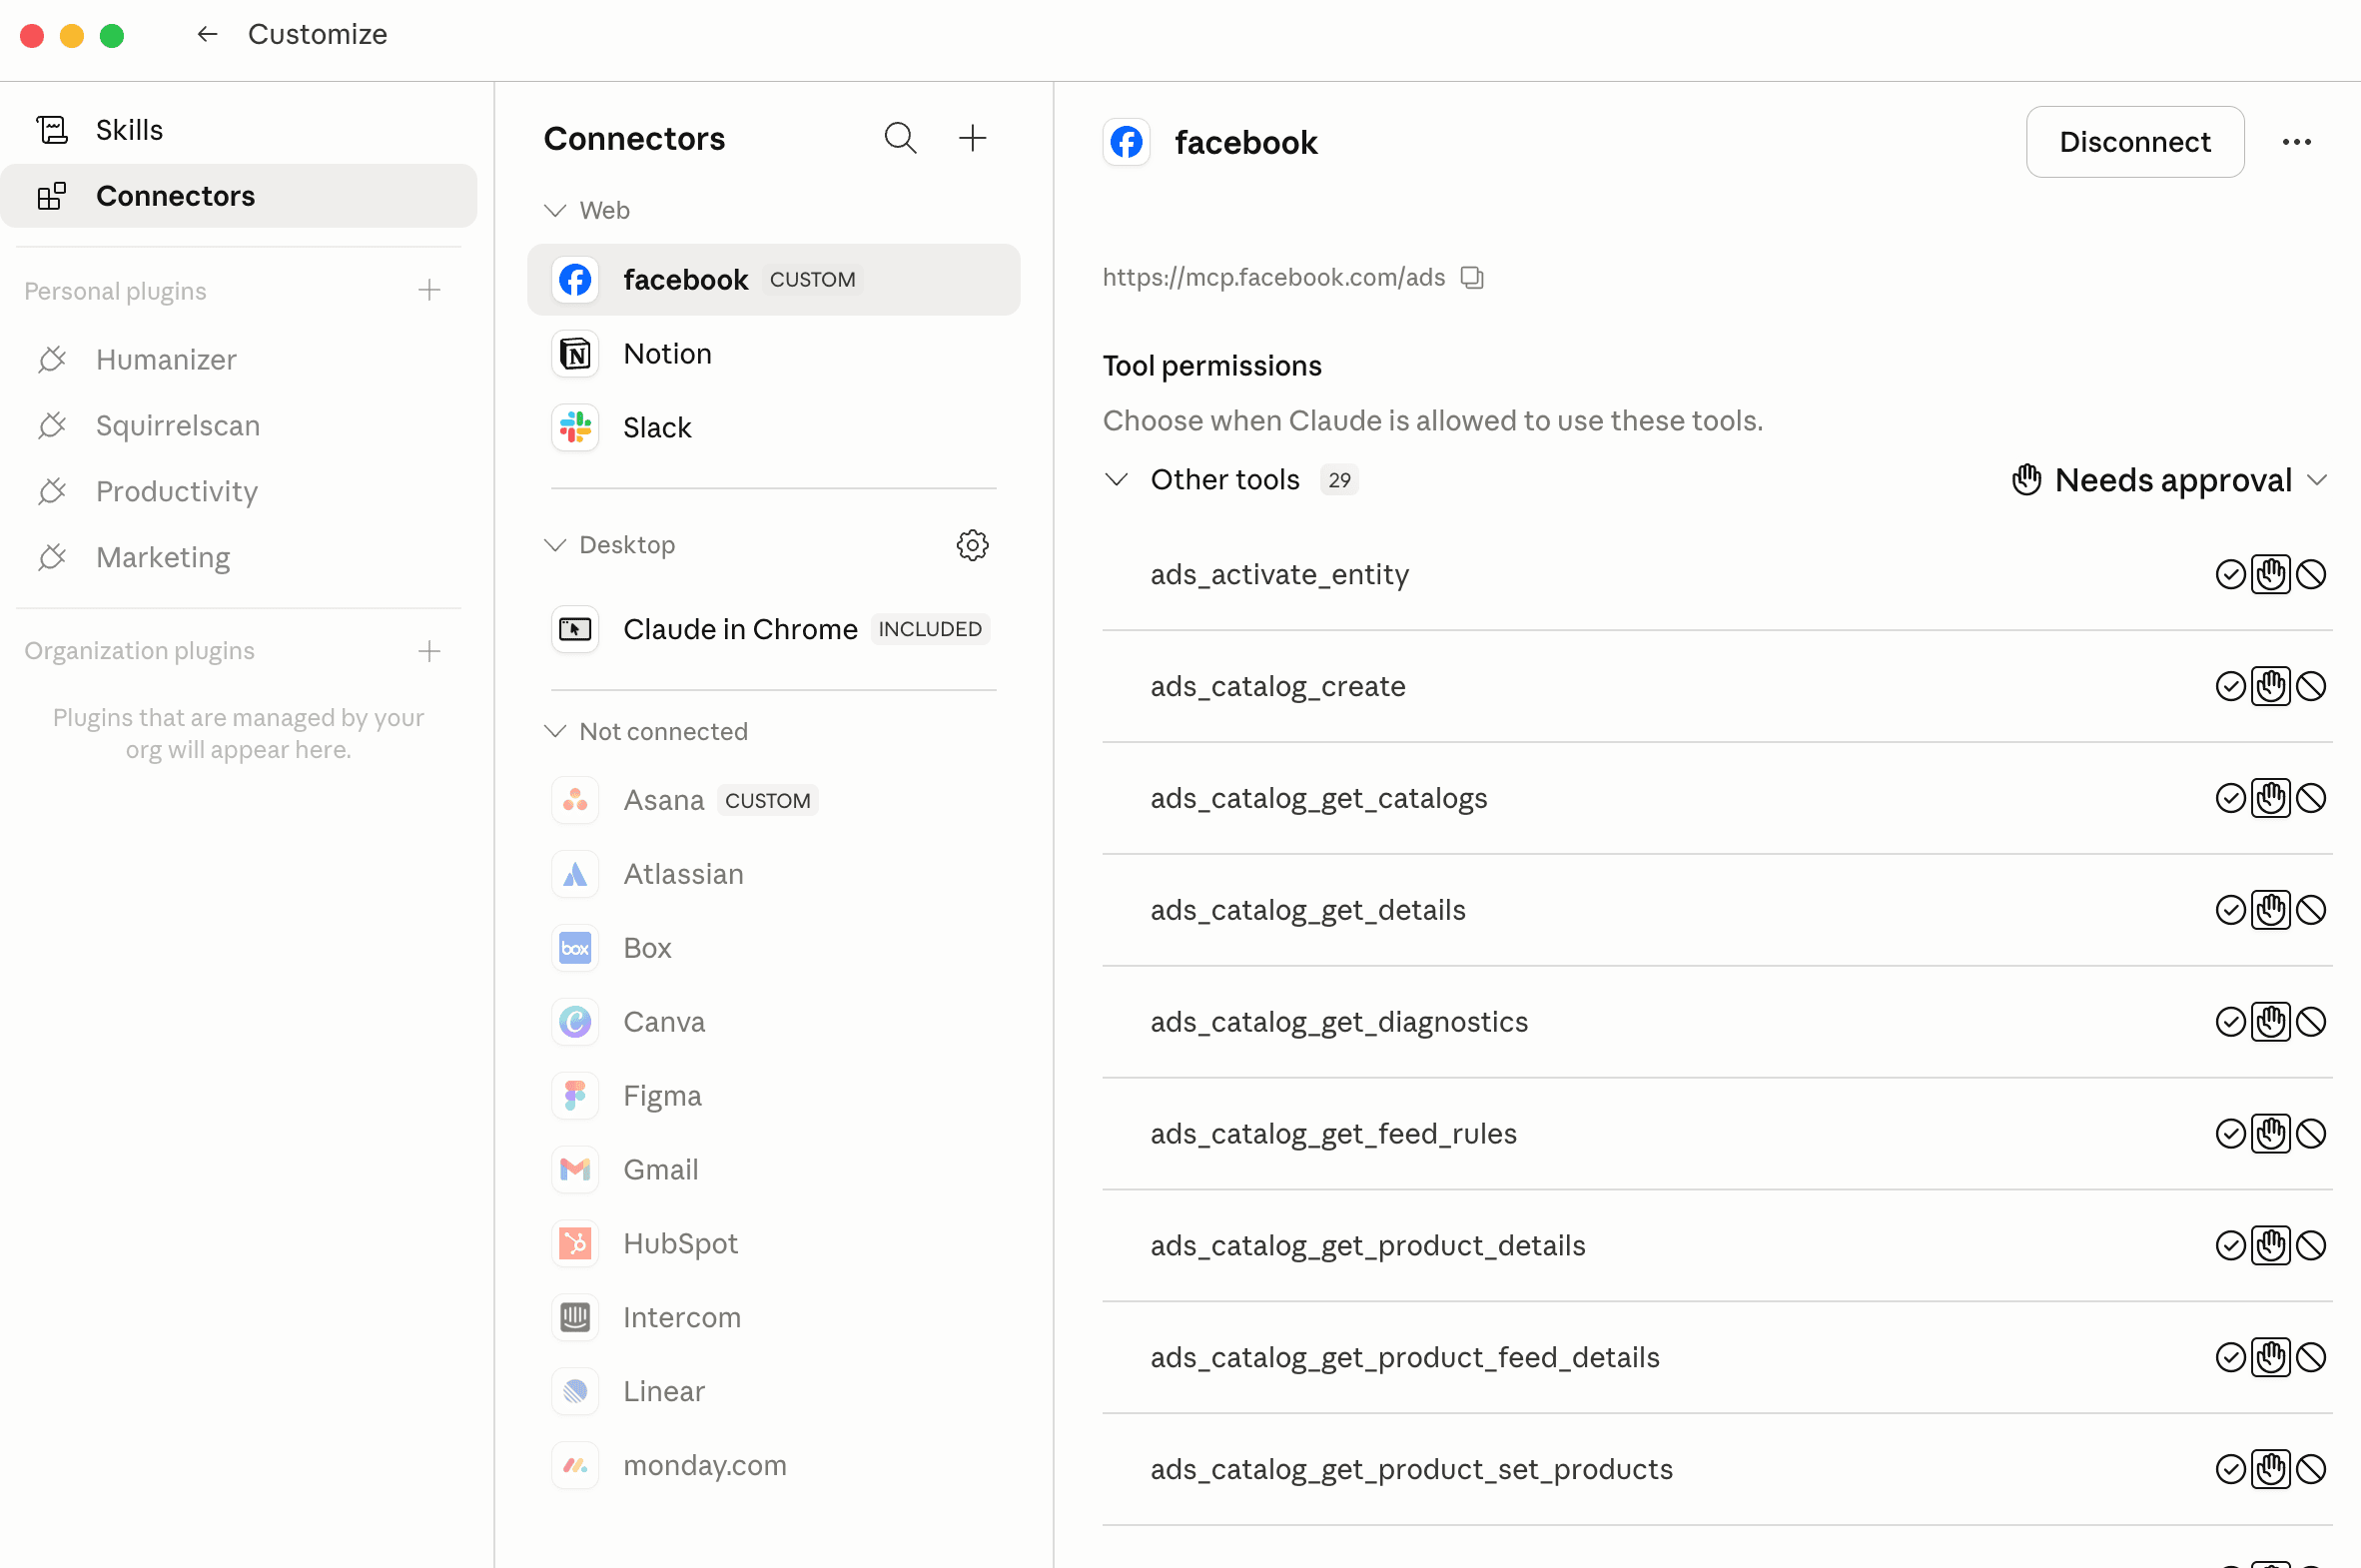Open the Connectors section in sidebar

click(x=239, y=196)
